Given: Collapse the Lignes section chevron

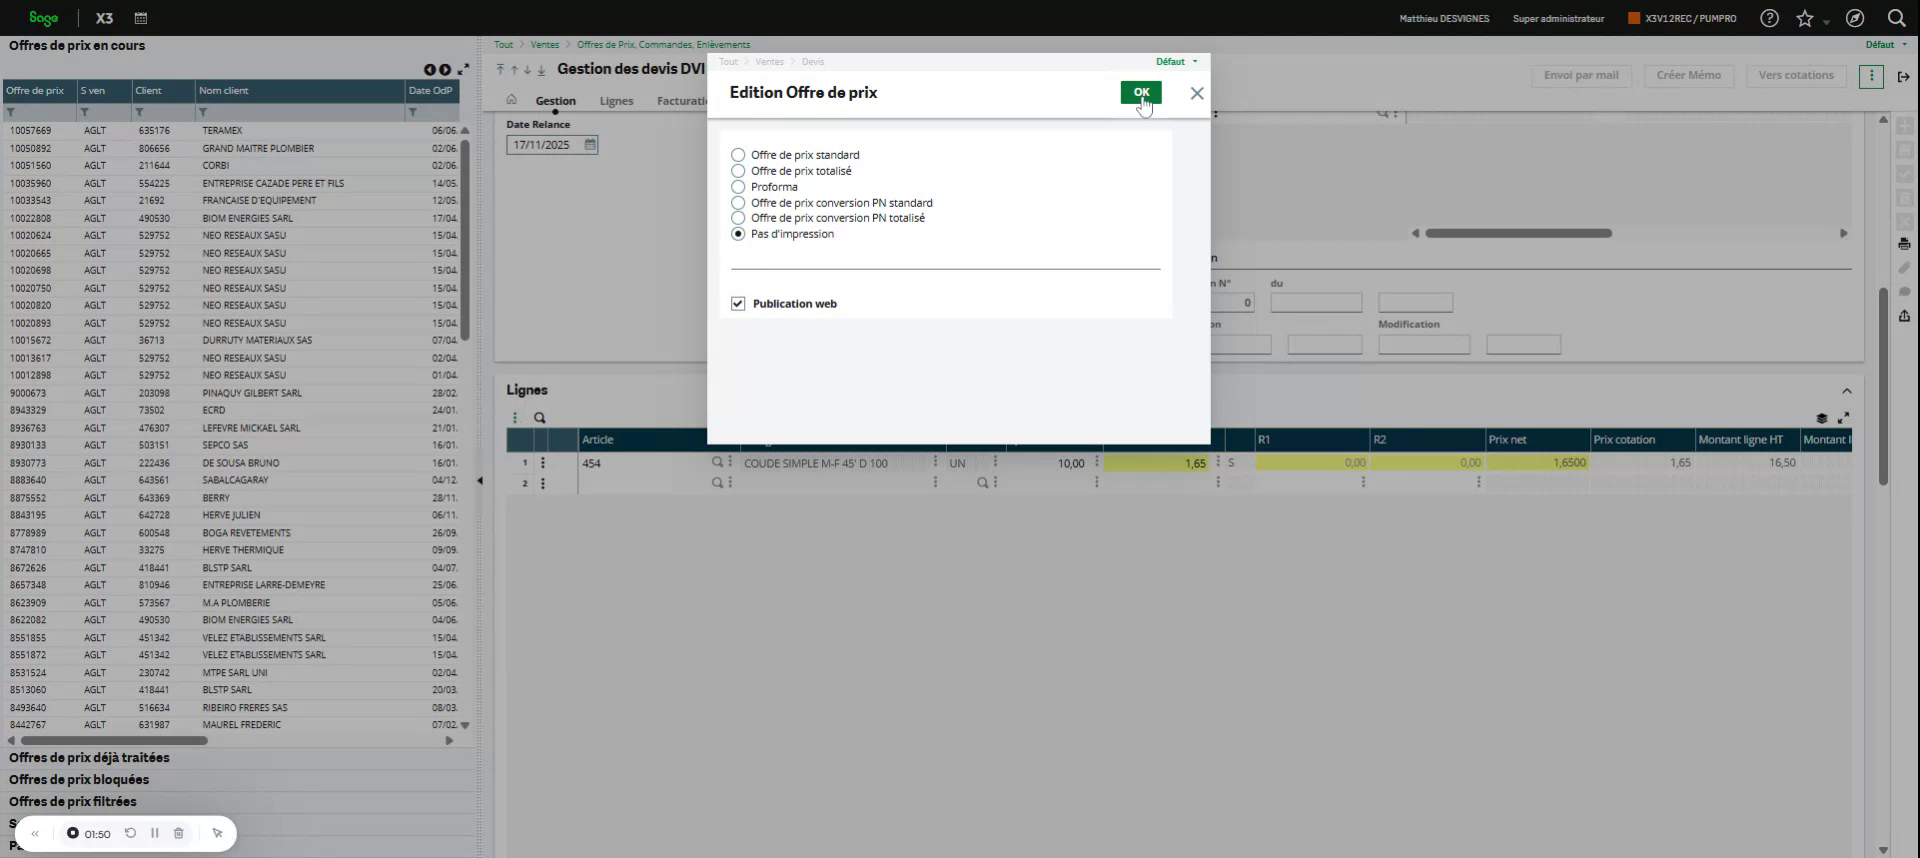Looking at the screenshot, I should (1847, 391).
